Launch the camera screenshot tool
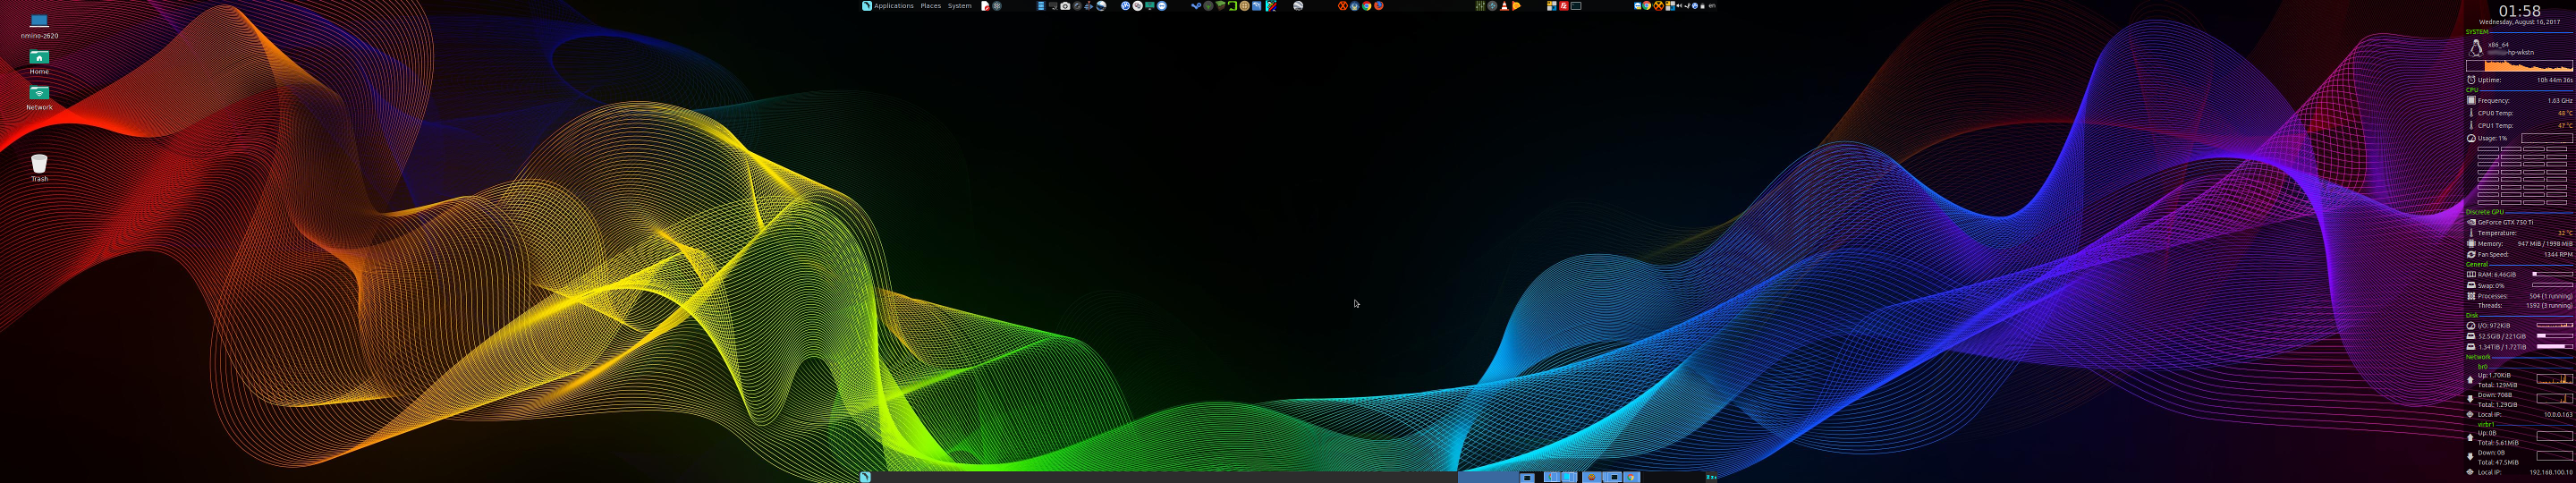Image resolution: width=2576 pixels, height=483 pixels. click(1065, 6)
